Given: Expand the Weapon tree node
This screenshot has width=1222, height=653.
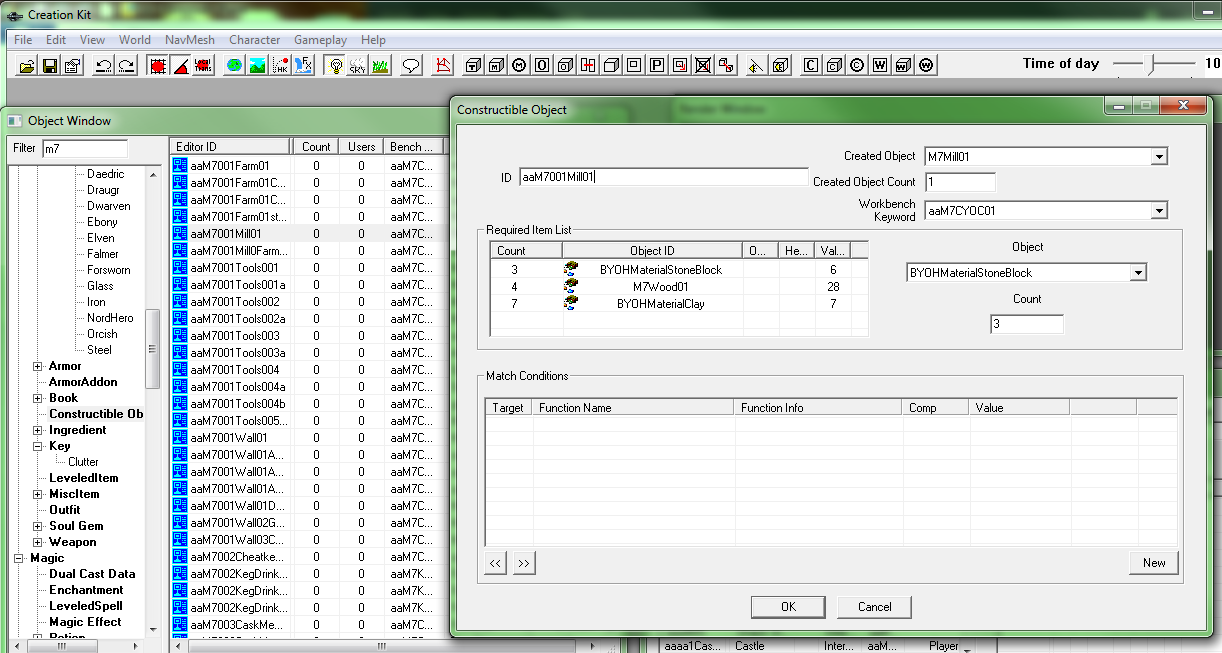Looking at the screenshot, I should click(x=38, y=542).
